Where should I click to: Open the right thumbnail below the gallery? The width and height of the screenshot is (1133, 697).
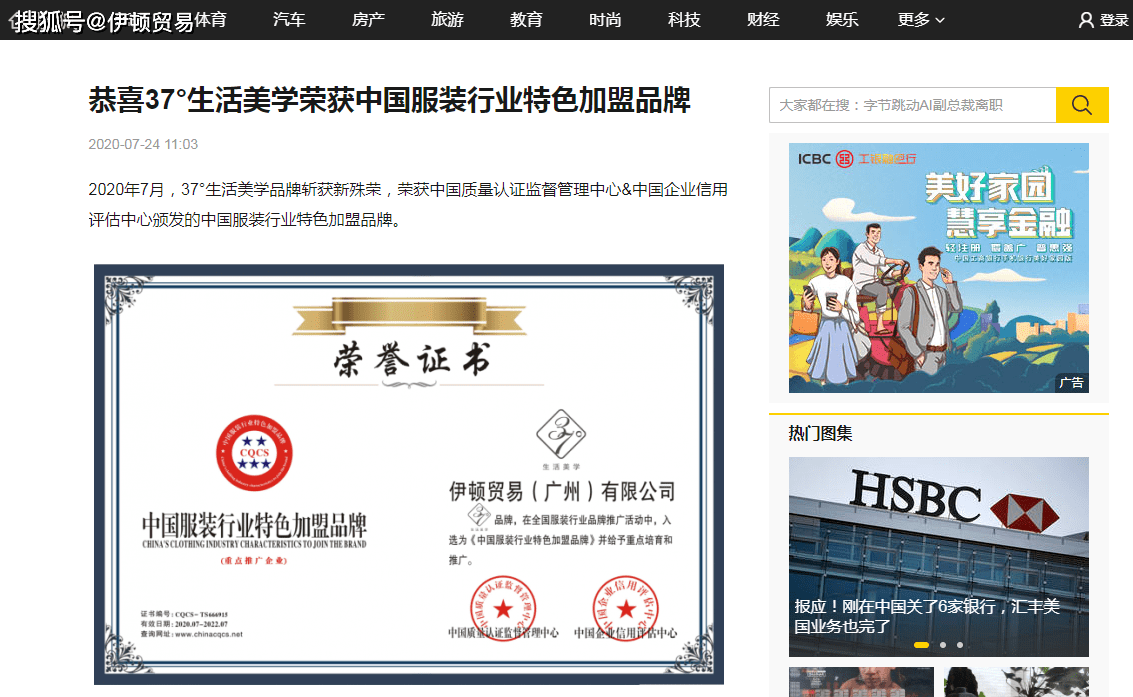pos(1016,682)
